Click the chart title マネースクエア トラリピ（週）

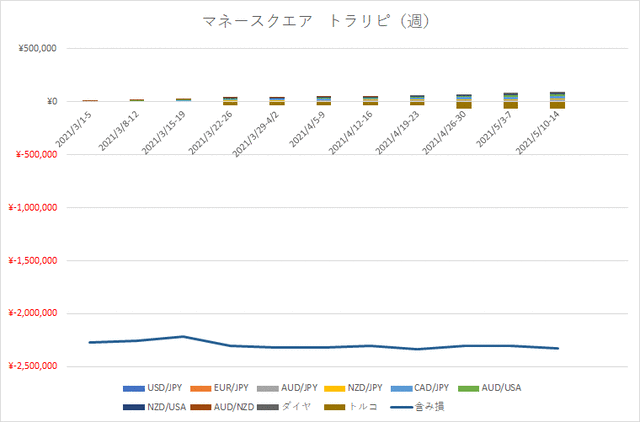[316, 21]
